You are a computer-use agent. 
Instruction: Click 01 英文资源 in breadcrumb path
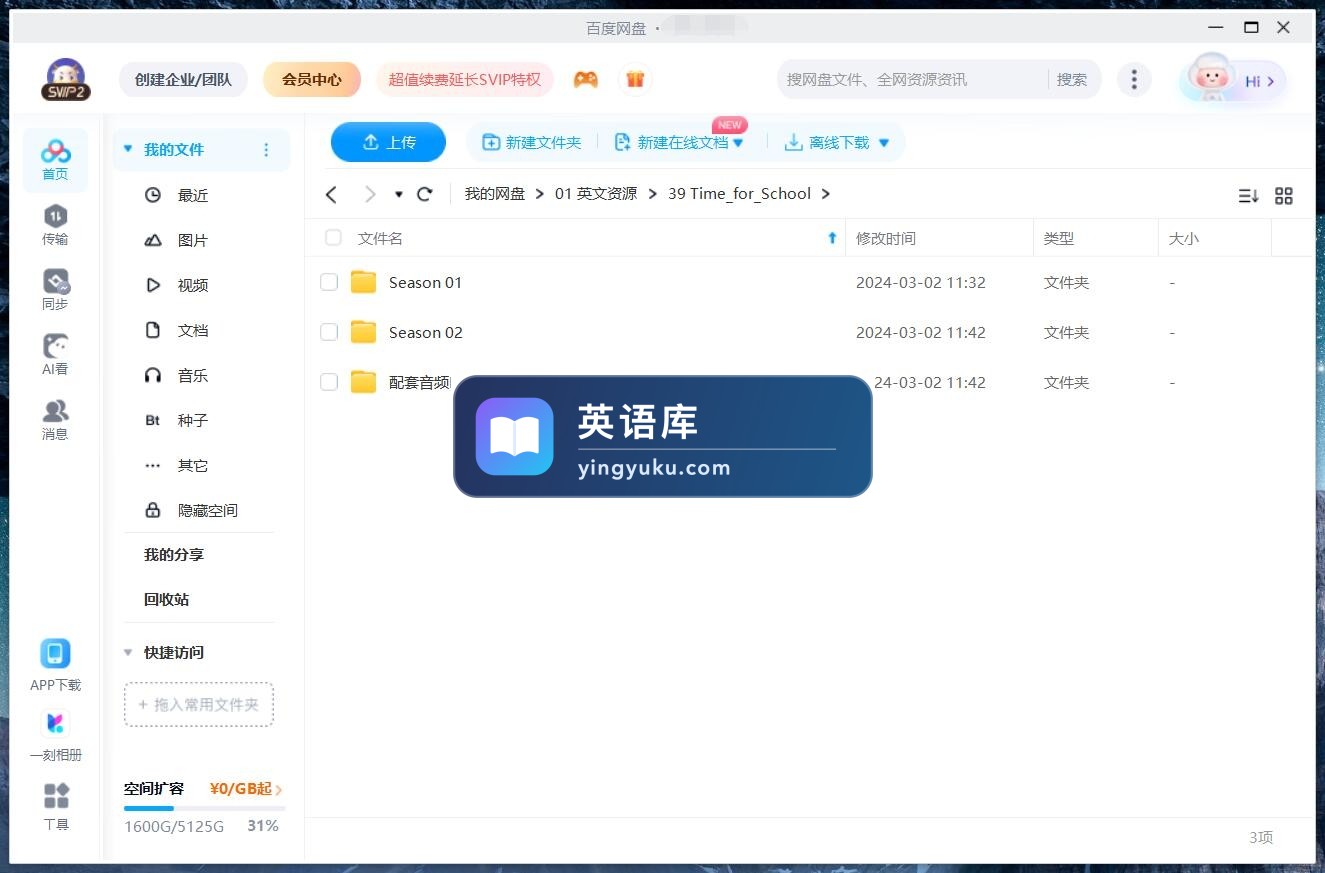tap(596, 194)
